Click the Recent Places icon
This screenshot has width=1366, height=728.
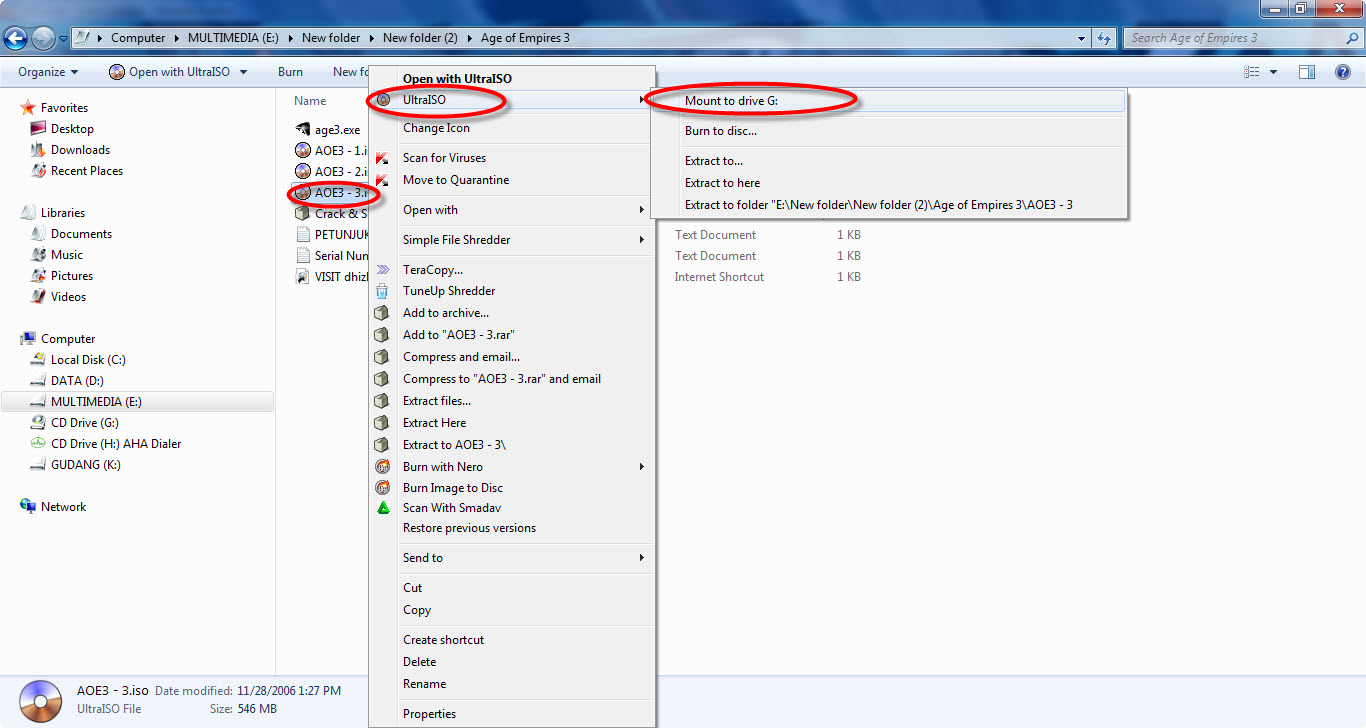click(x=38, y=170)
